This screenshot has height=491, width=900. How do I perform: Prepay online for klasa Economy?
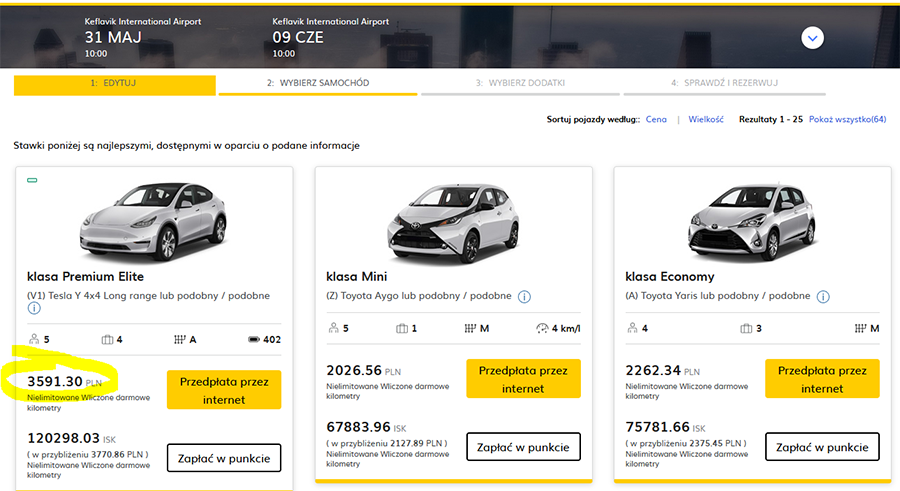[x=822, y=379]
